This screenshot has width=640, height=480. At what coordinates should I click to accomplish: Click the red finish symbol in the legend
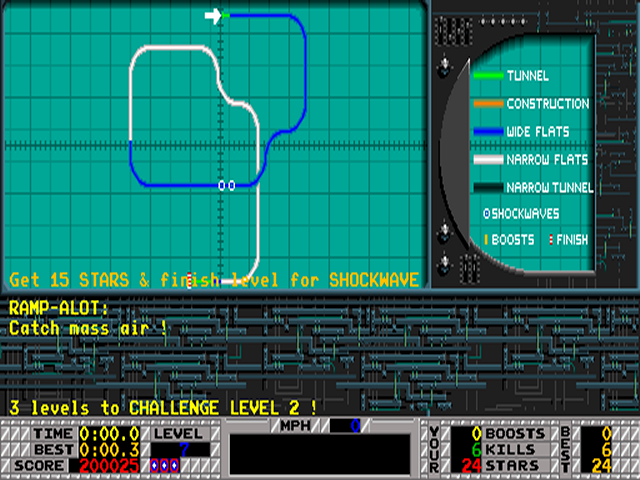(x=551, y=240)
